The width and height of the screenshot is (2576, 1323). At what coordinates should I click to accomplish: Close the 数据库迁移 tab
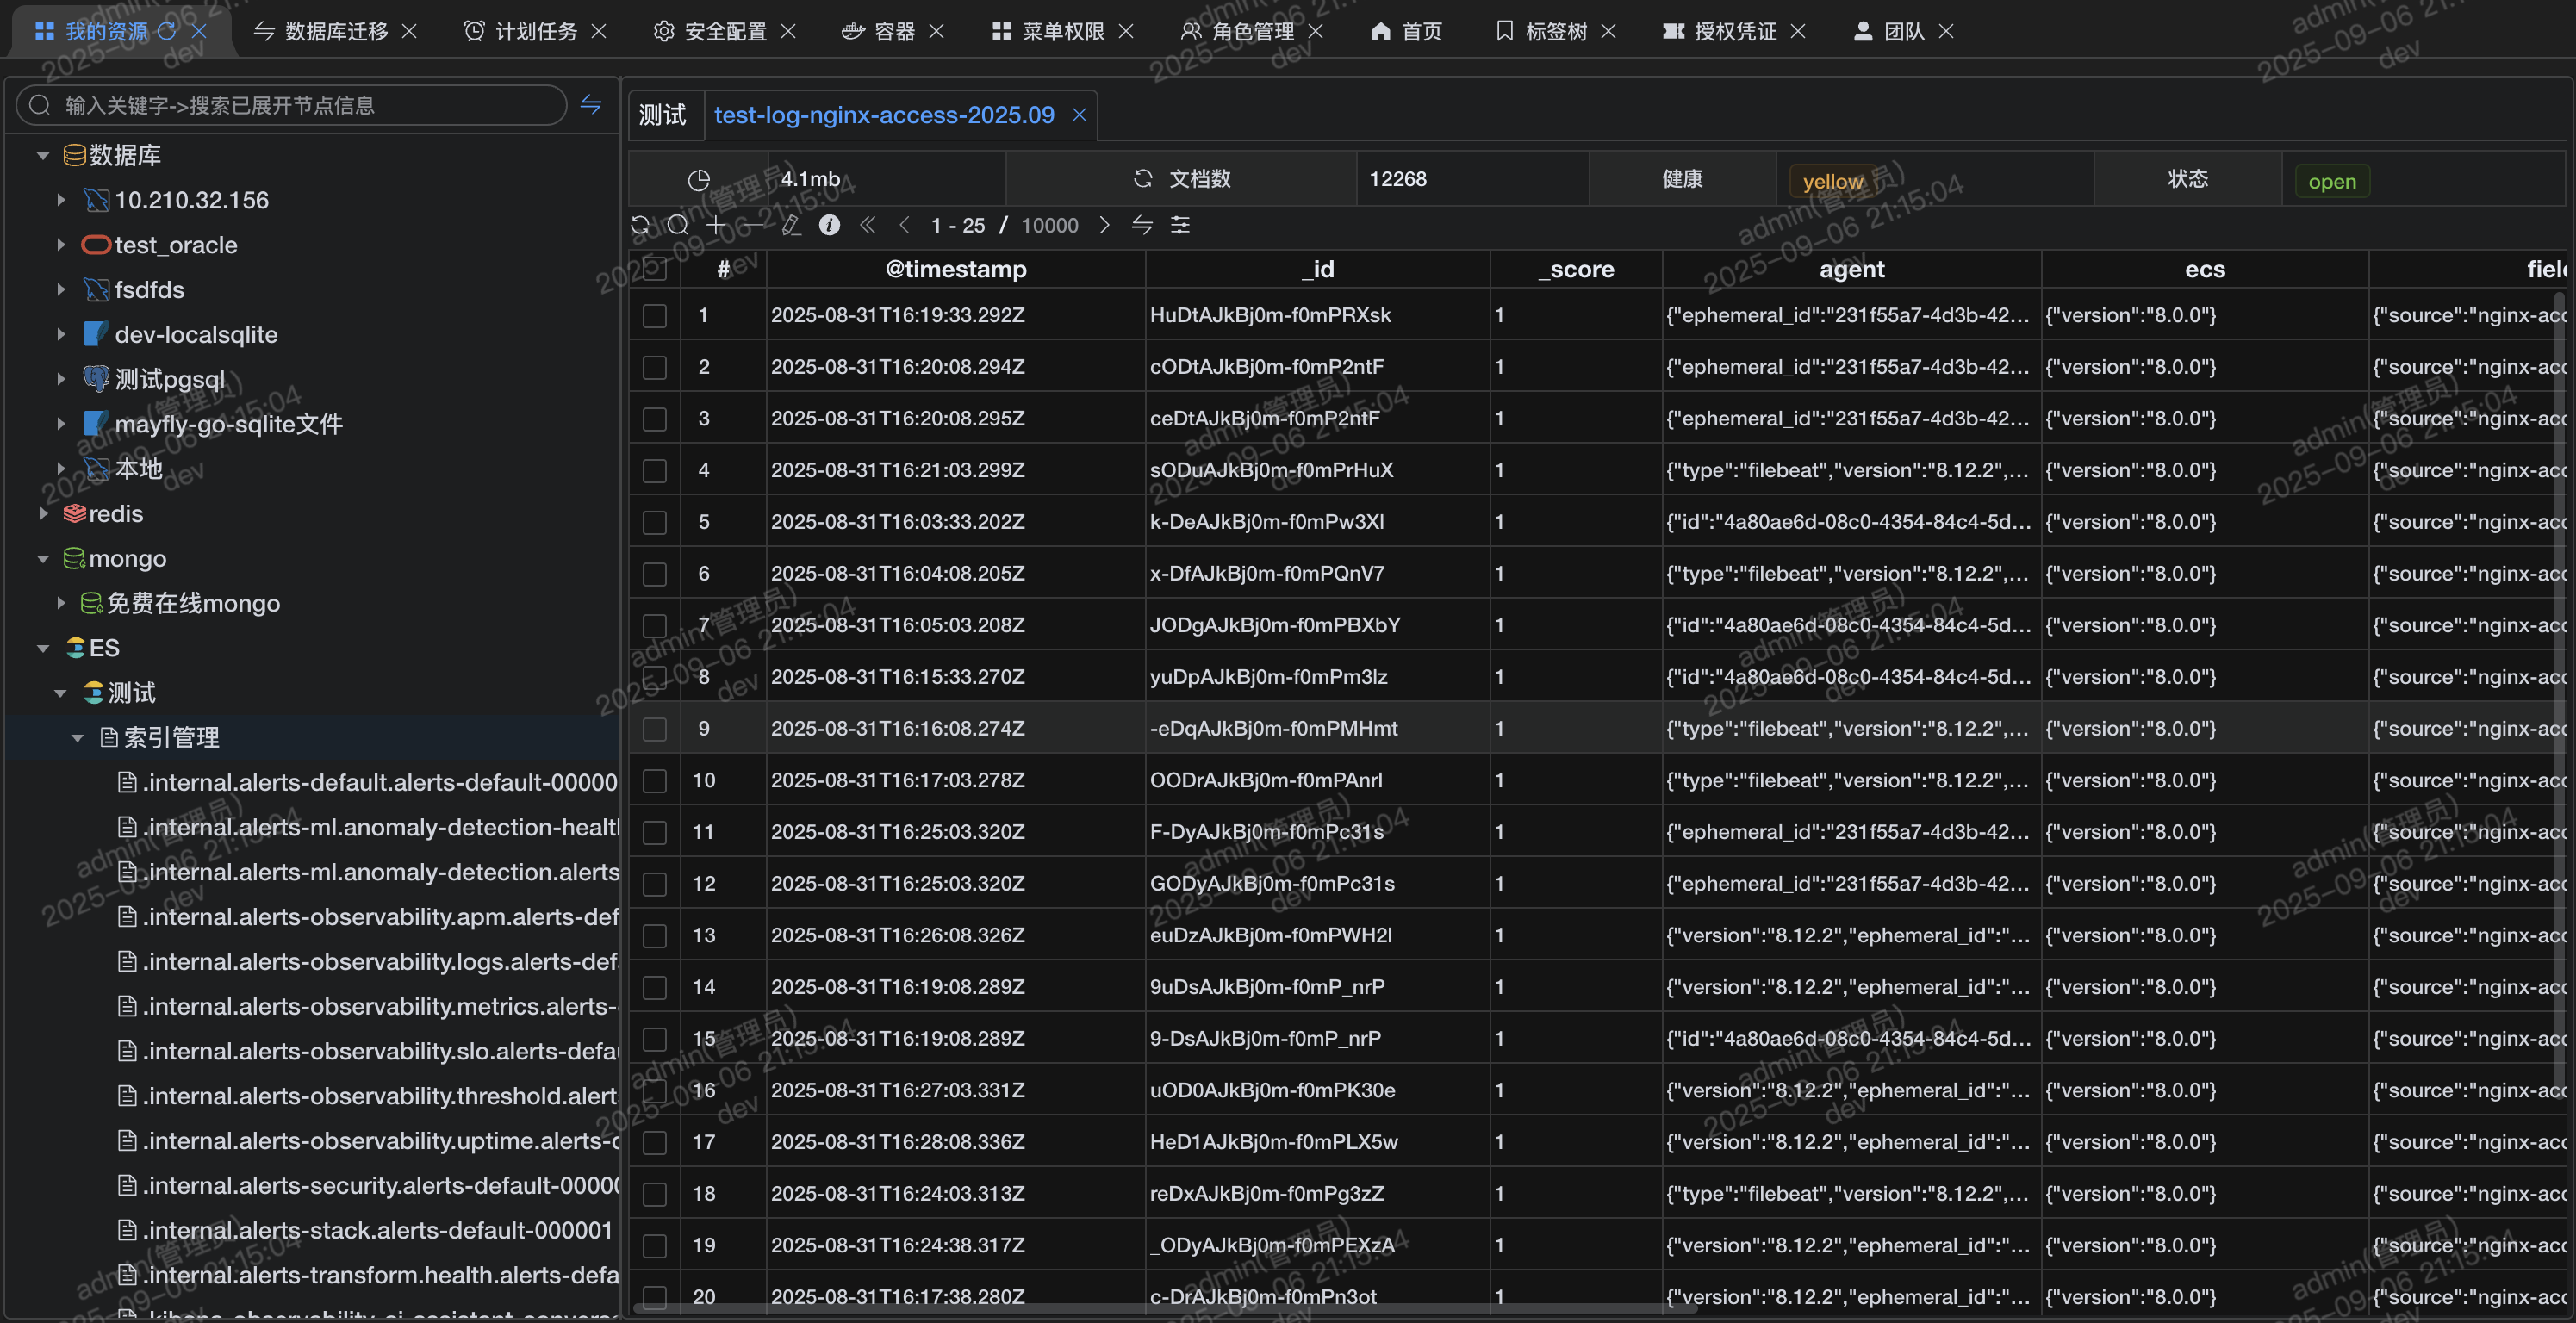pyautogui.click(x=409, y=31)
